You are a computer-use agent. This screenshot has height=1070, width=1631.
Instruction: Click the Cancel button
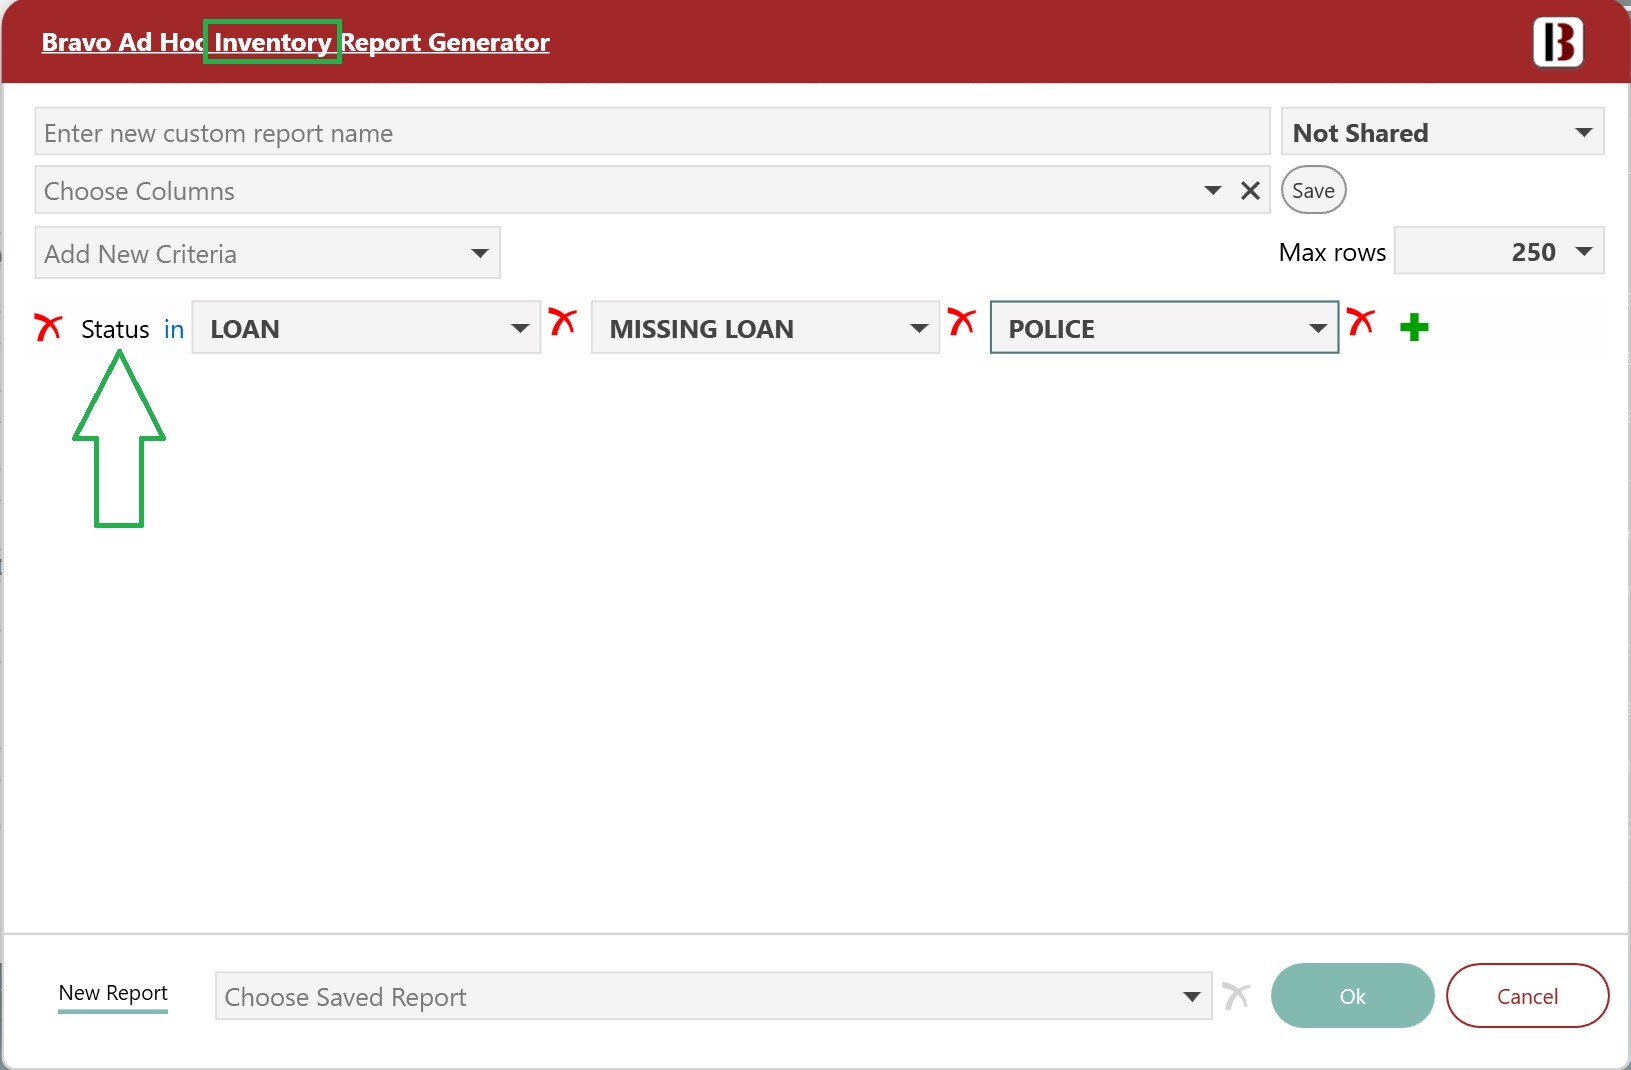tap(1527, 996)
